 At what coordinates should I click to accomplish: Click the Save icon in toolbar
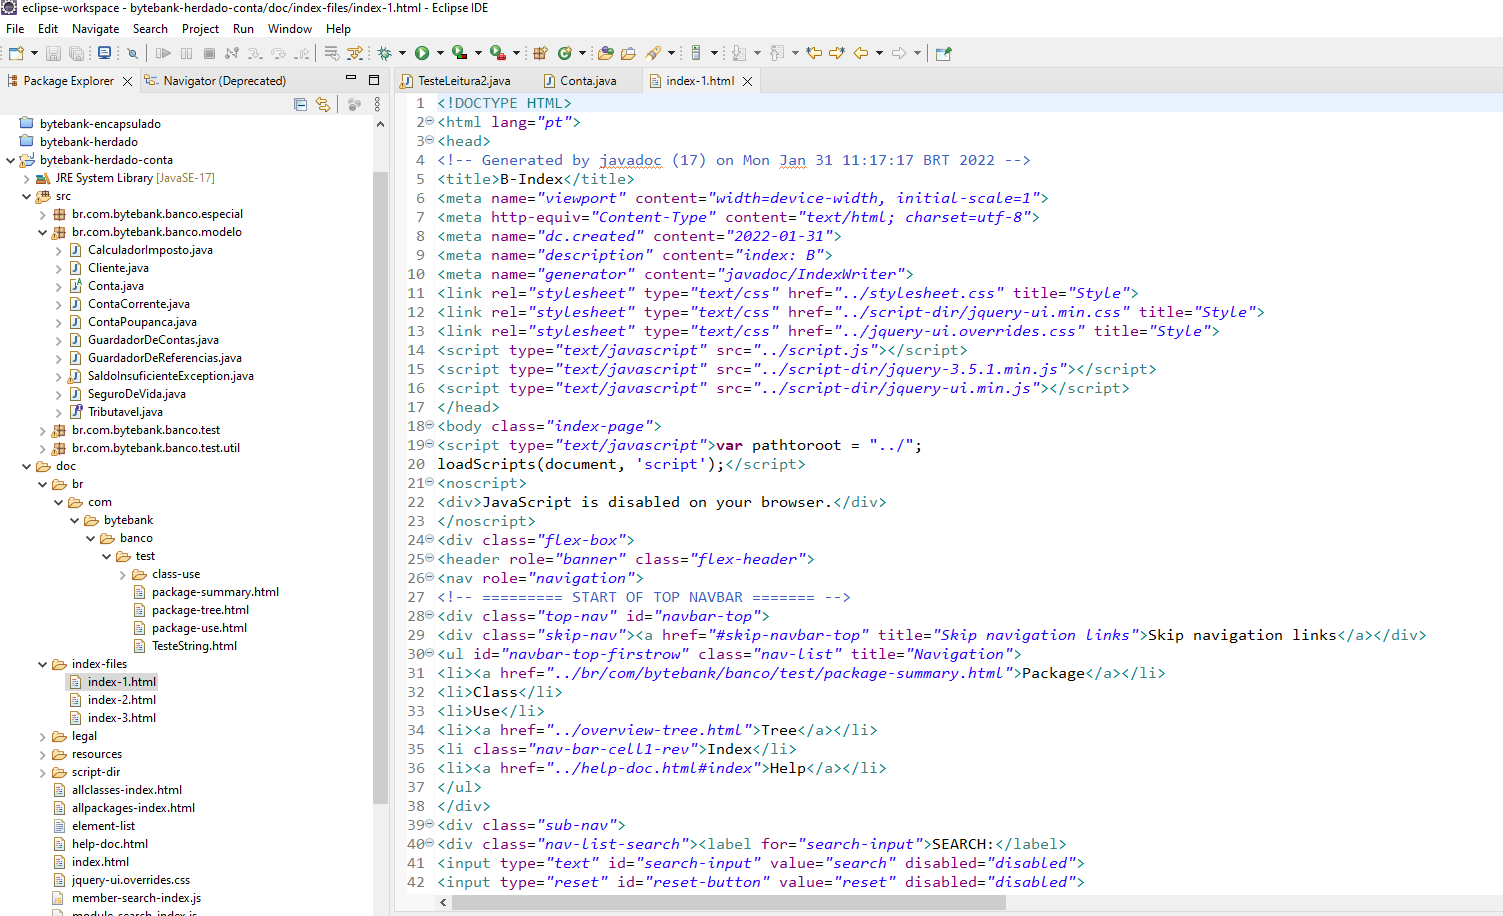[x=54, y=53]
